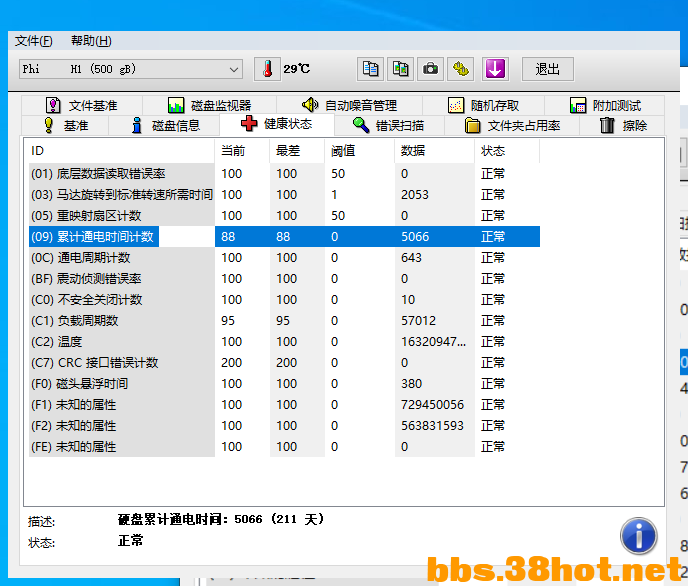Click the thermometer temperature icon

[x=267, y=69]
